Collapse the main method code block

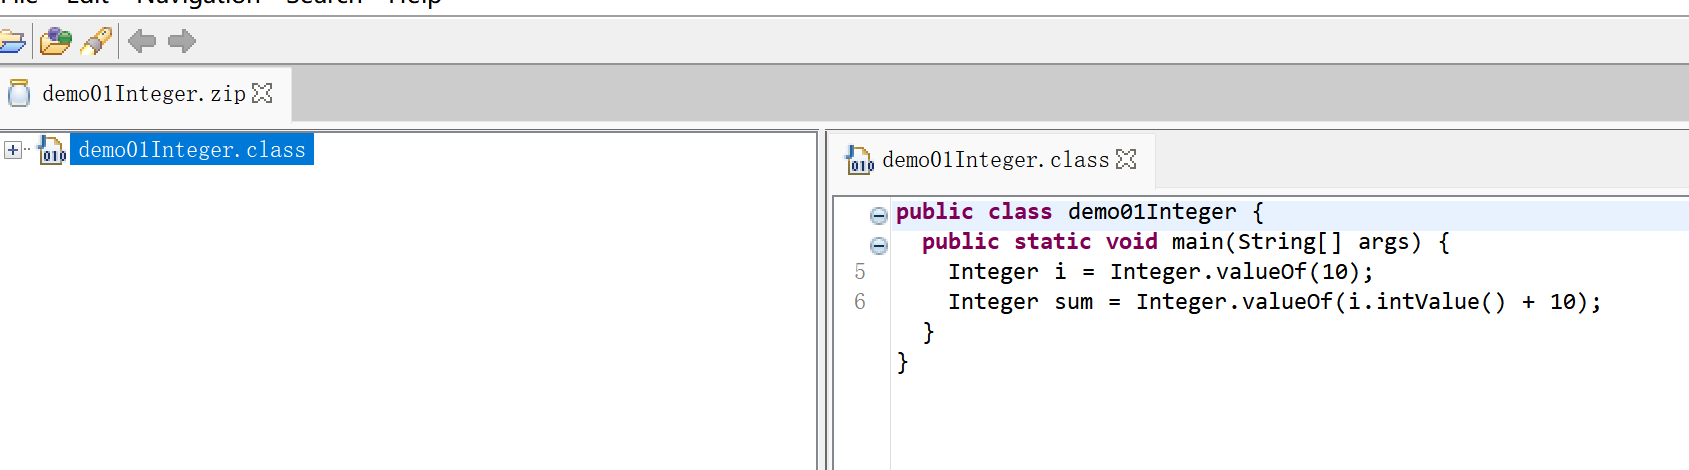878,245
